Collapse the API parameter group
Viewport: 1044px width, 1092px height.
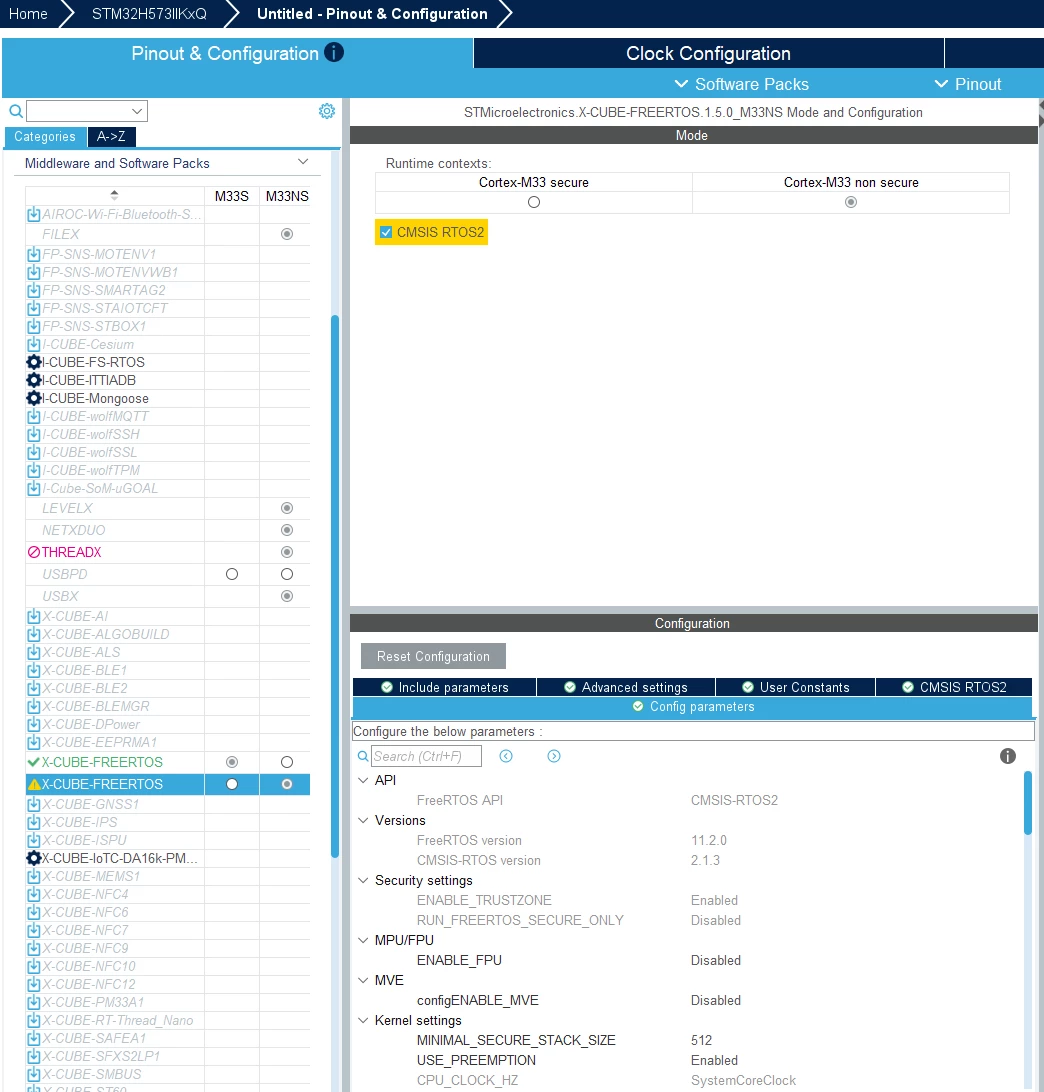(x=363, y=780)
